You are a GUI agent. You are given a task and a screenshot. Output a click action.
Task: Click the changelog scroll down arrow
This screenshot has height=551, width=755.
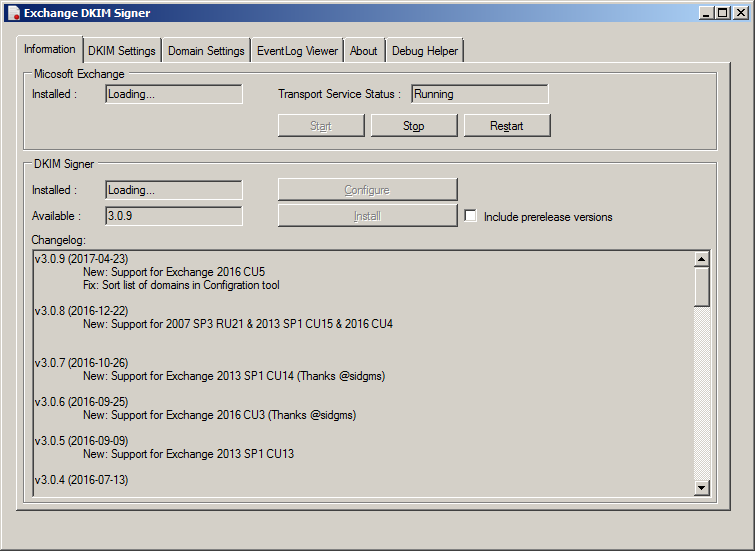(702, 487)
